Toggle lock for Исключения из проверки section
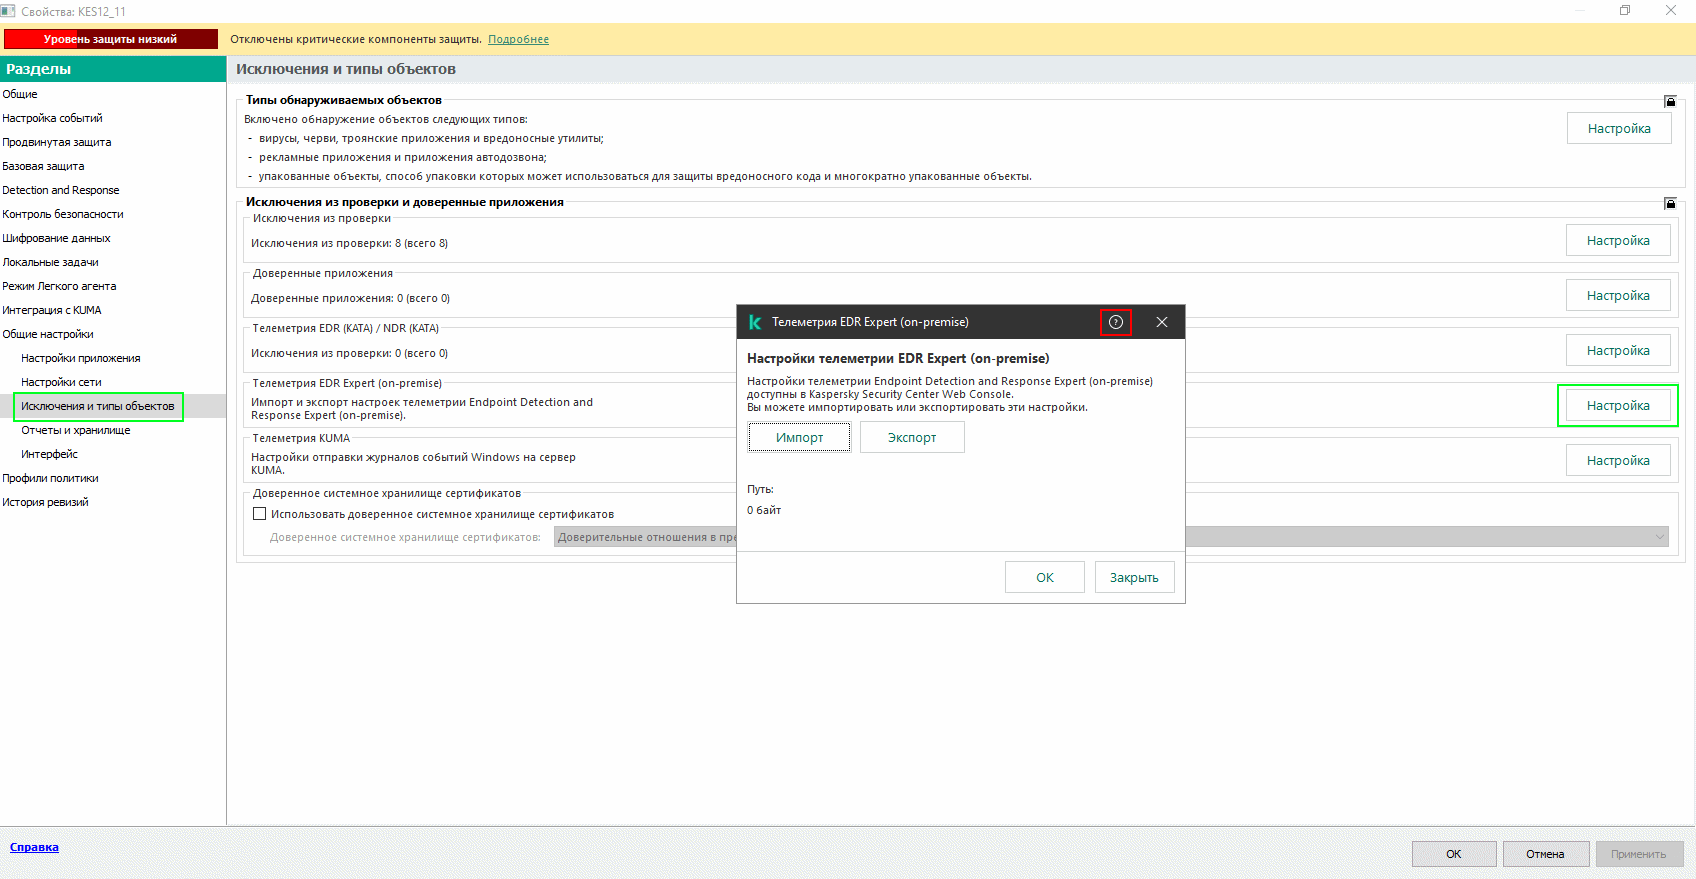 tap(1670, 203)
